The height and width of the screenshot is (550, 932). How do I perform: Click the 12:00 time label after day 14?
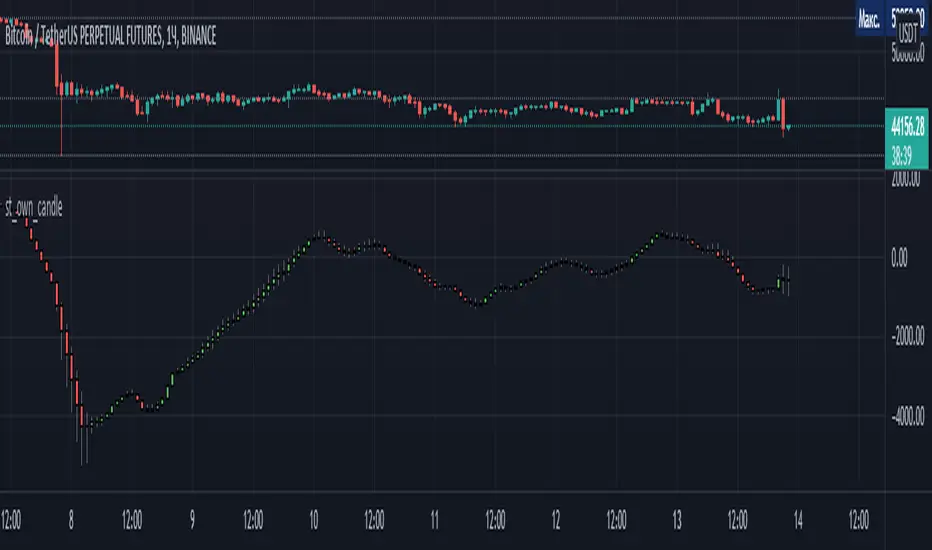859,521
